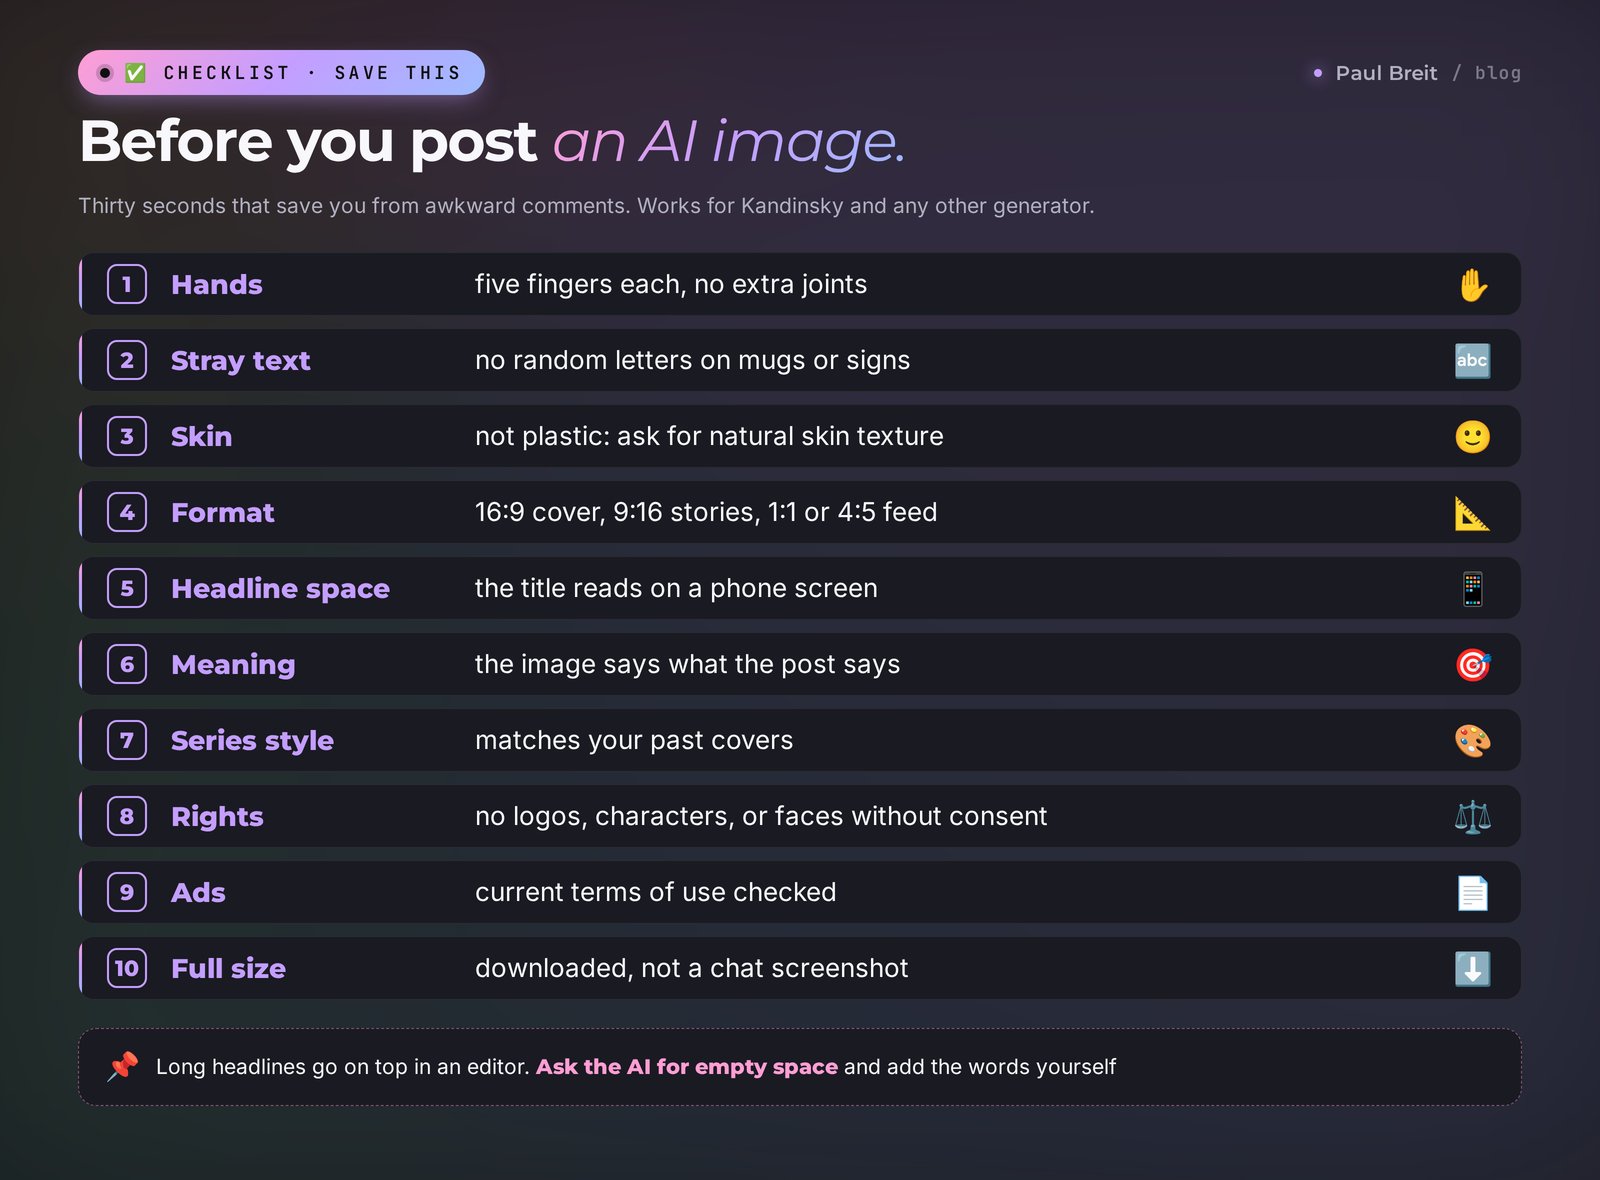Click the 'Thirty seconds that save you' subtitle
This screenshot has height=1180, width=1600.
tap(586, 206)
